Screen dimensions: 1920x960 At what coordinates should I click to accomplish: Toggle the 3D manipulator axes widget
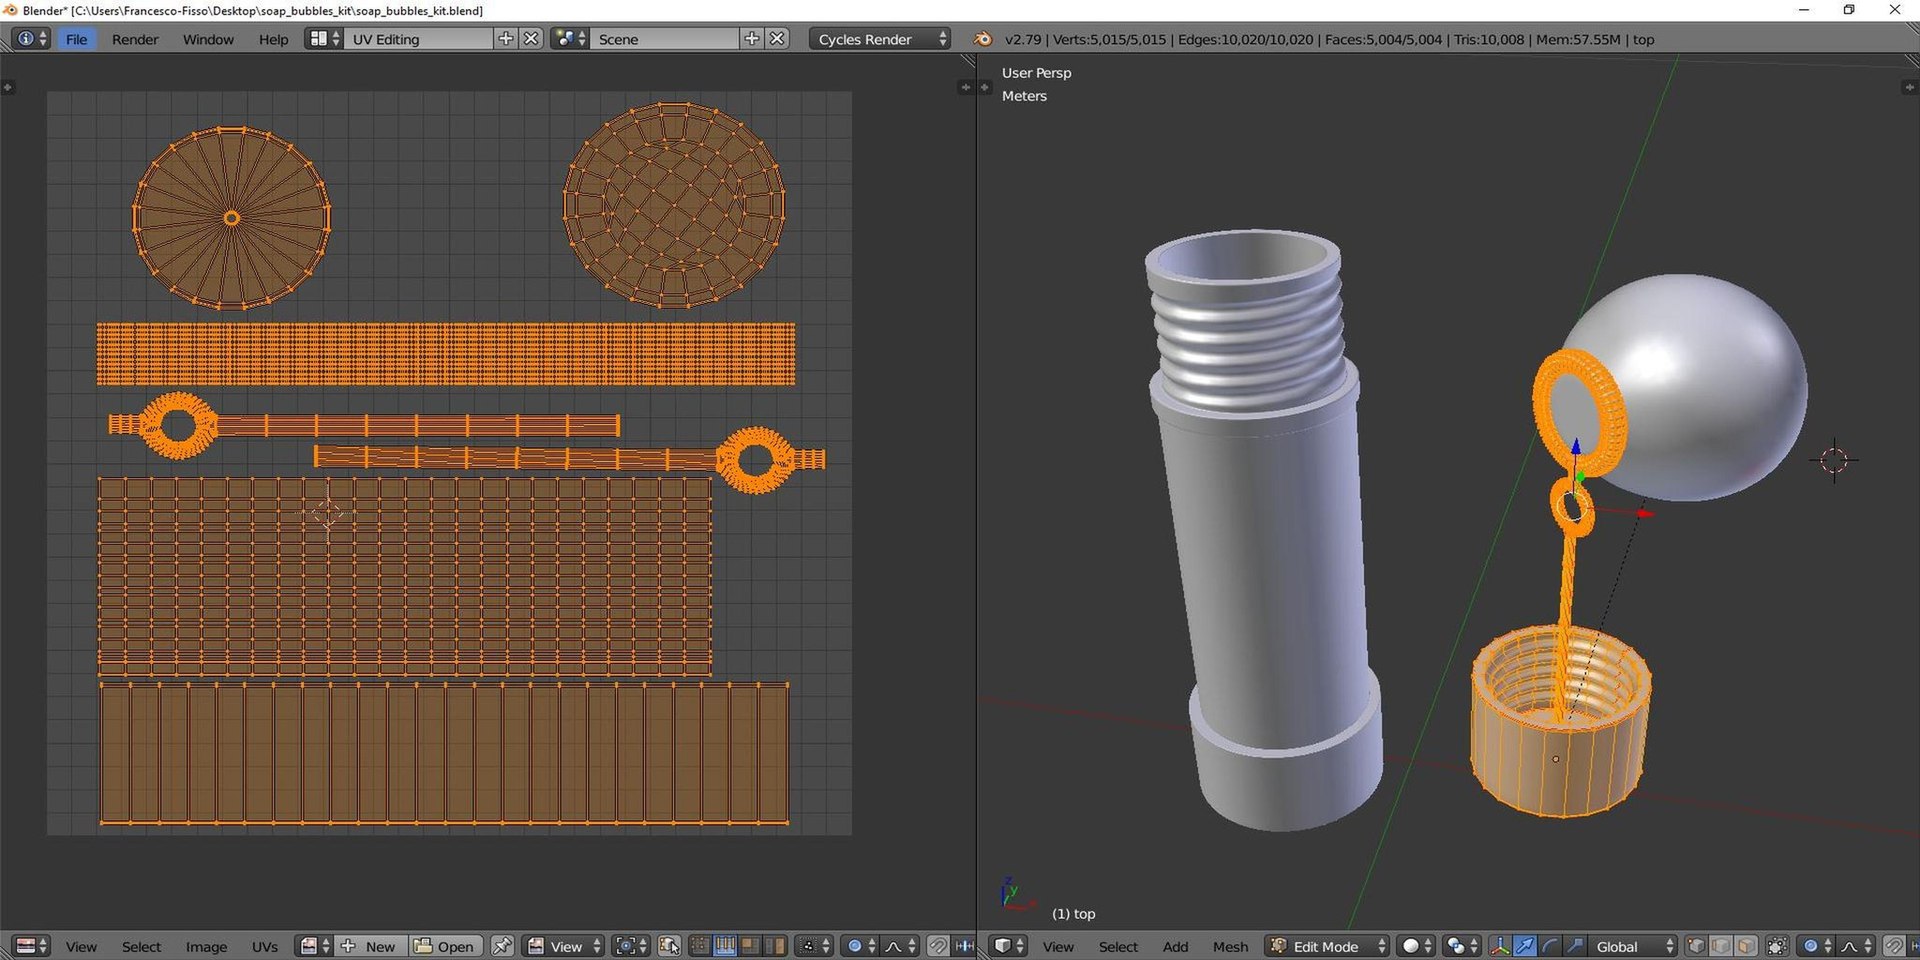click(x=1500, y=946)
